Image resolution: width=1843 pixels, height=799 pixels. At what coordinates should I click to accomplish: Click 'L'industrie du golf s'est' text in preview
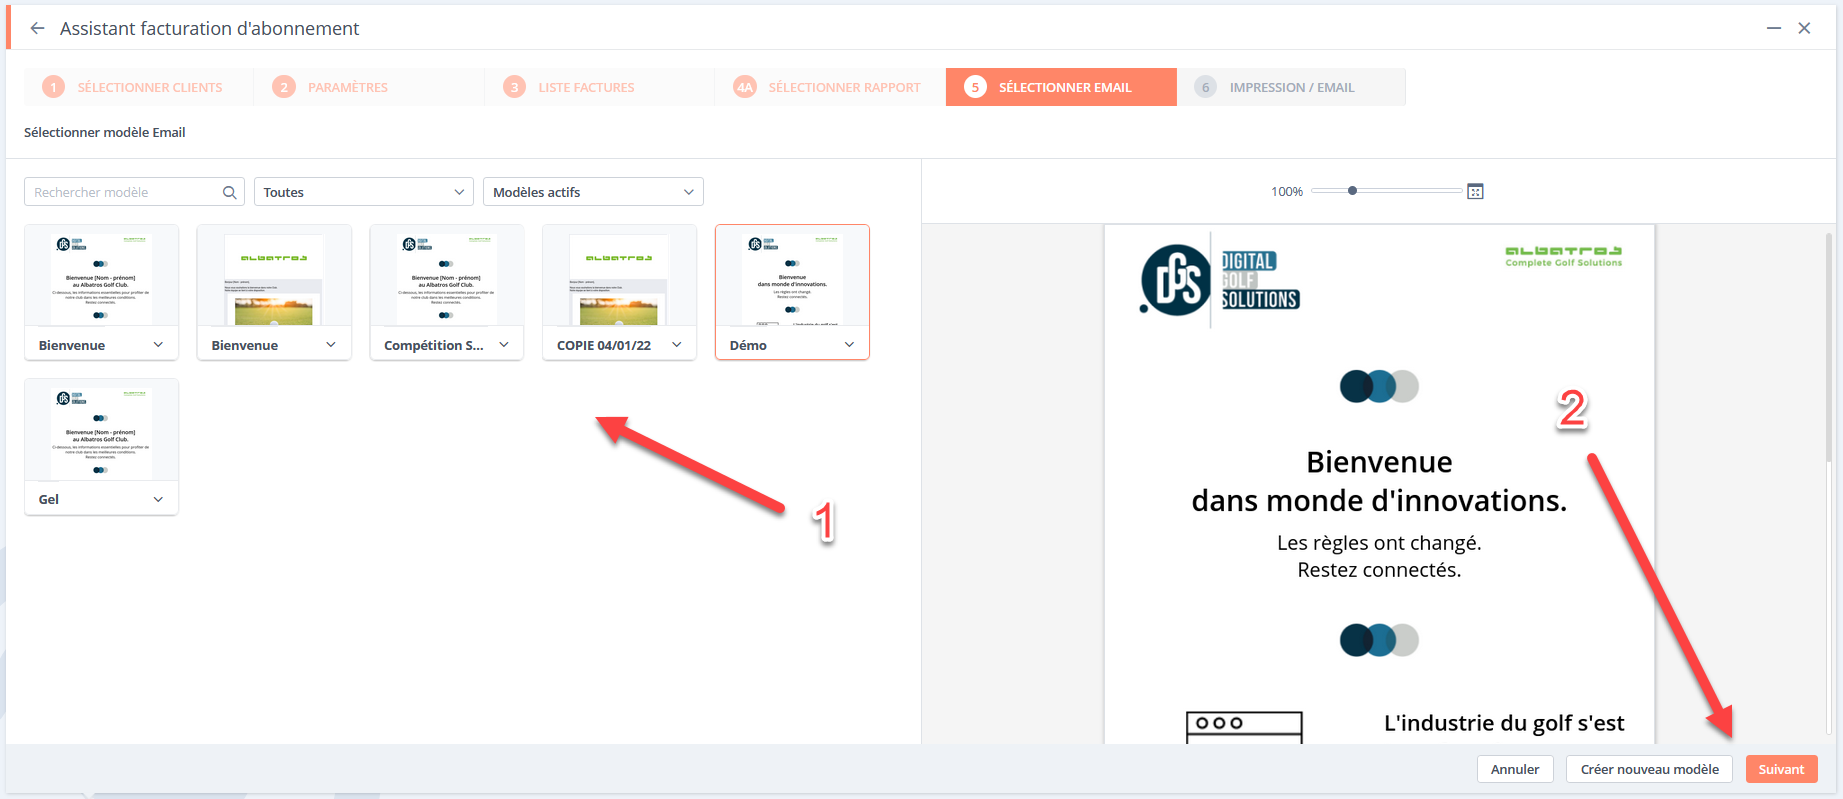[x=1504, y=723]
